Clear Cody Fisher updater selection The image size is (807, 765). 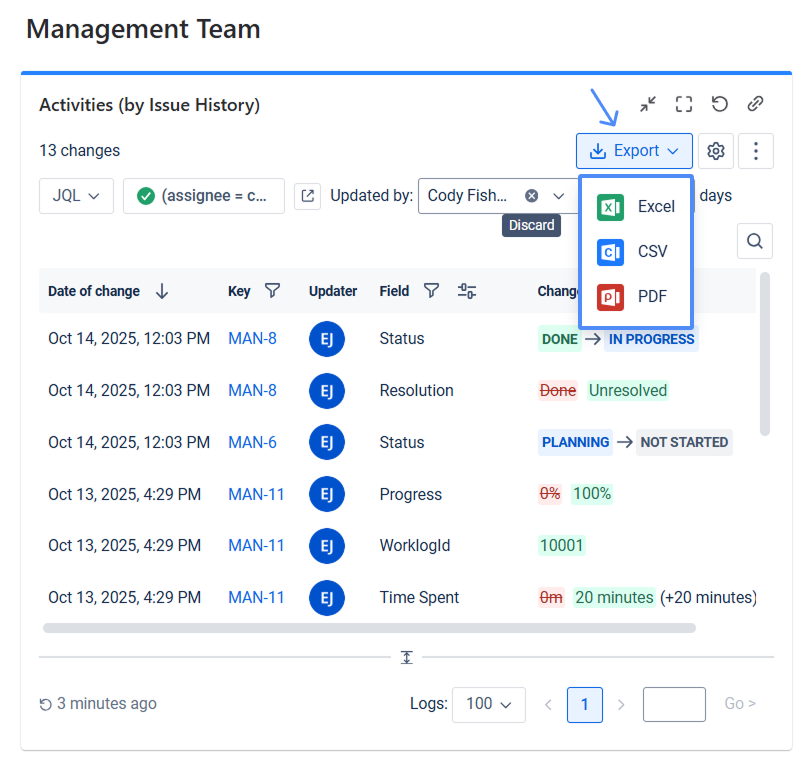(x=532, y=196)
